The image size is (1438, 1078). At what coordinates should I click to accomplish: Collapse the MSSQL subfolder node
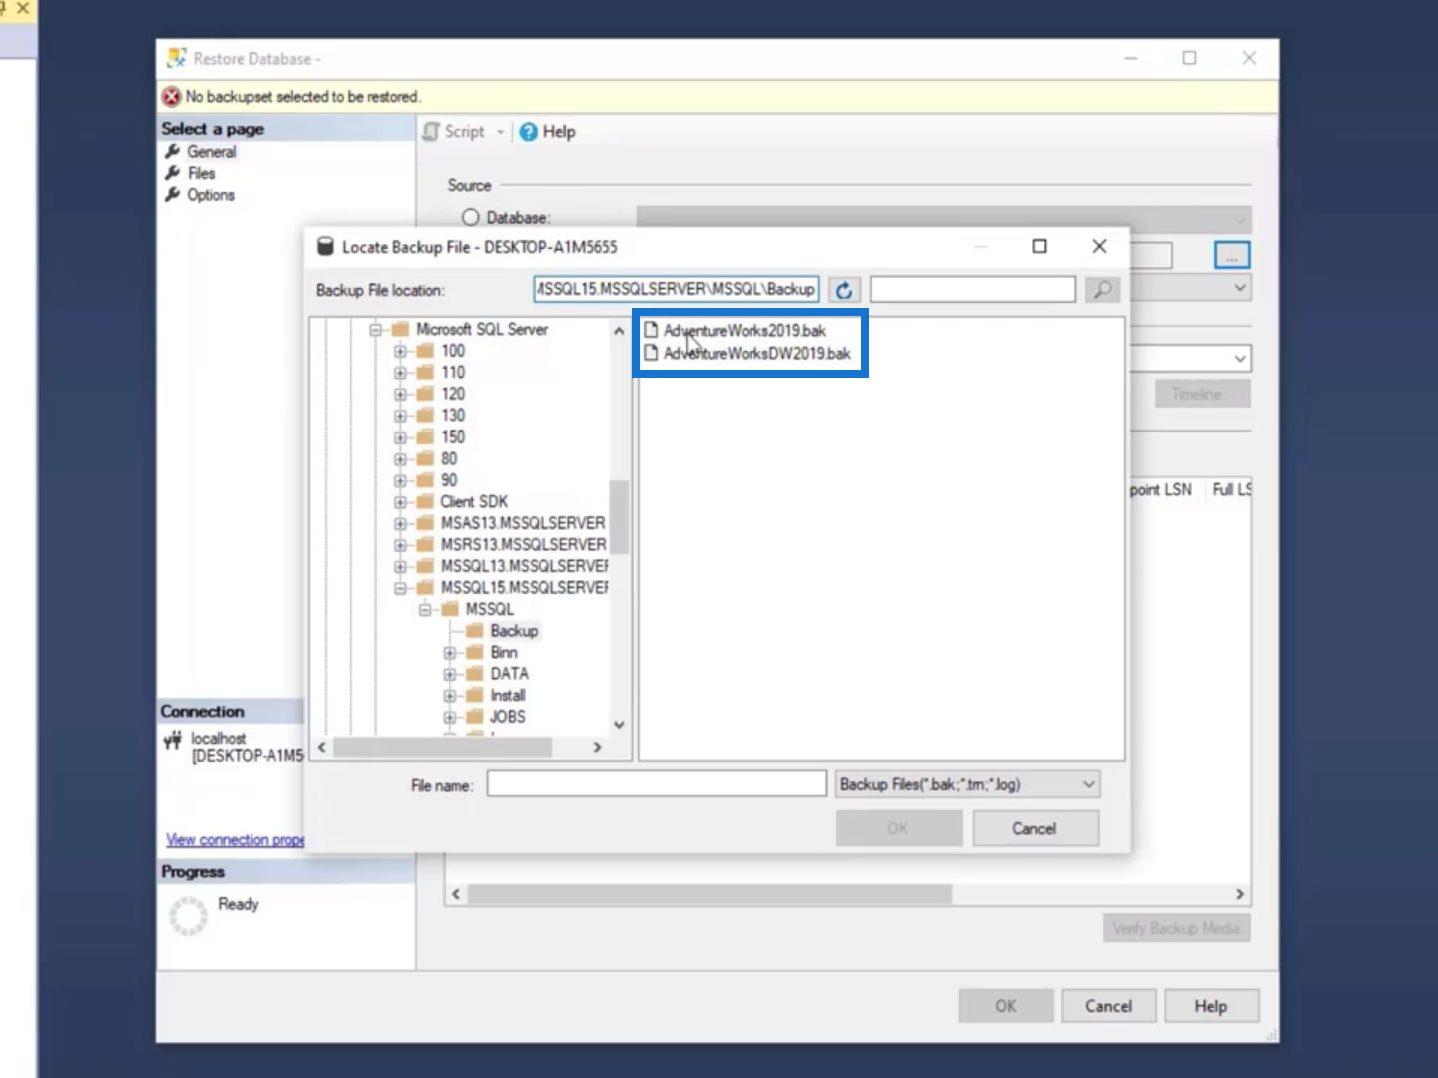[x=425, y=609]
